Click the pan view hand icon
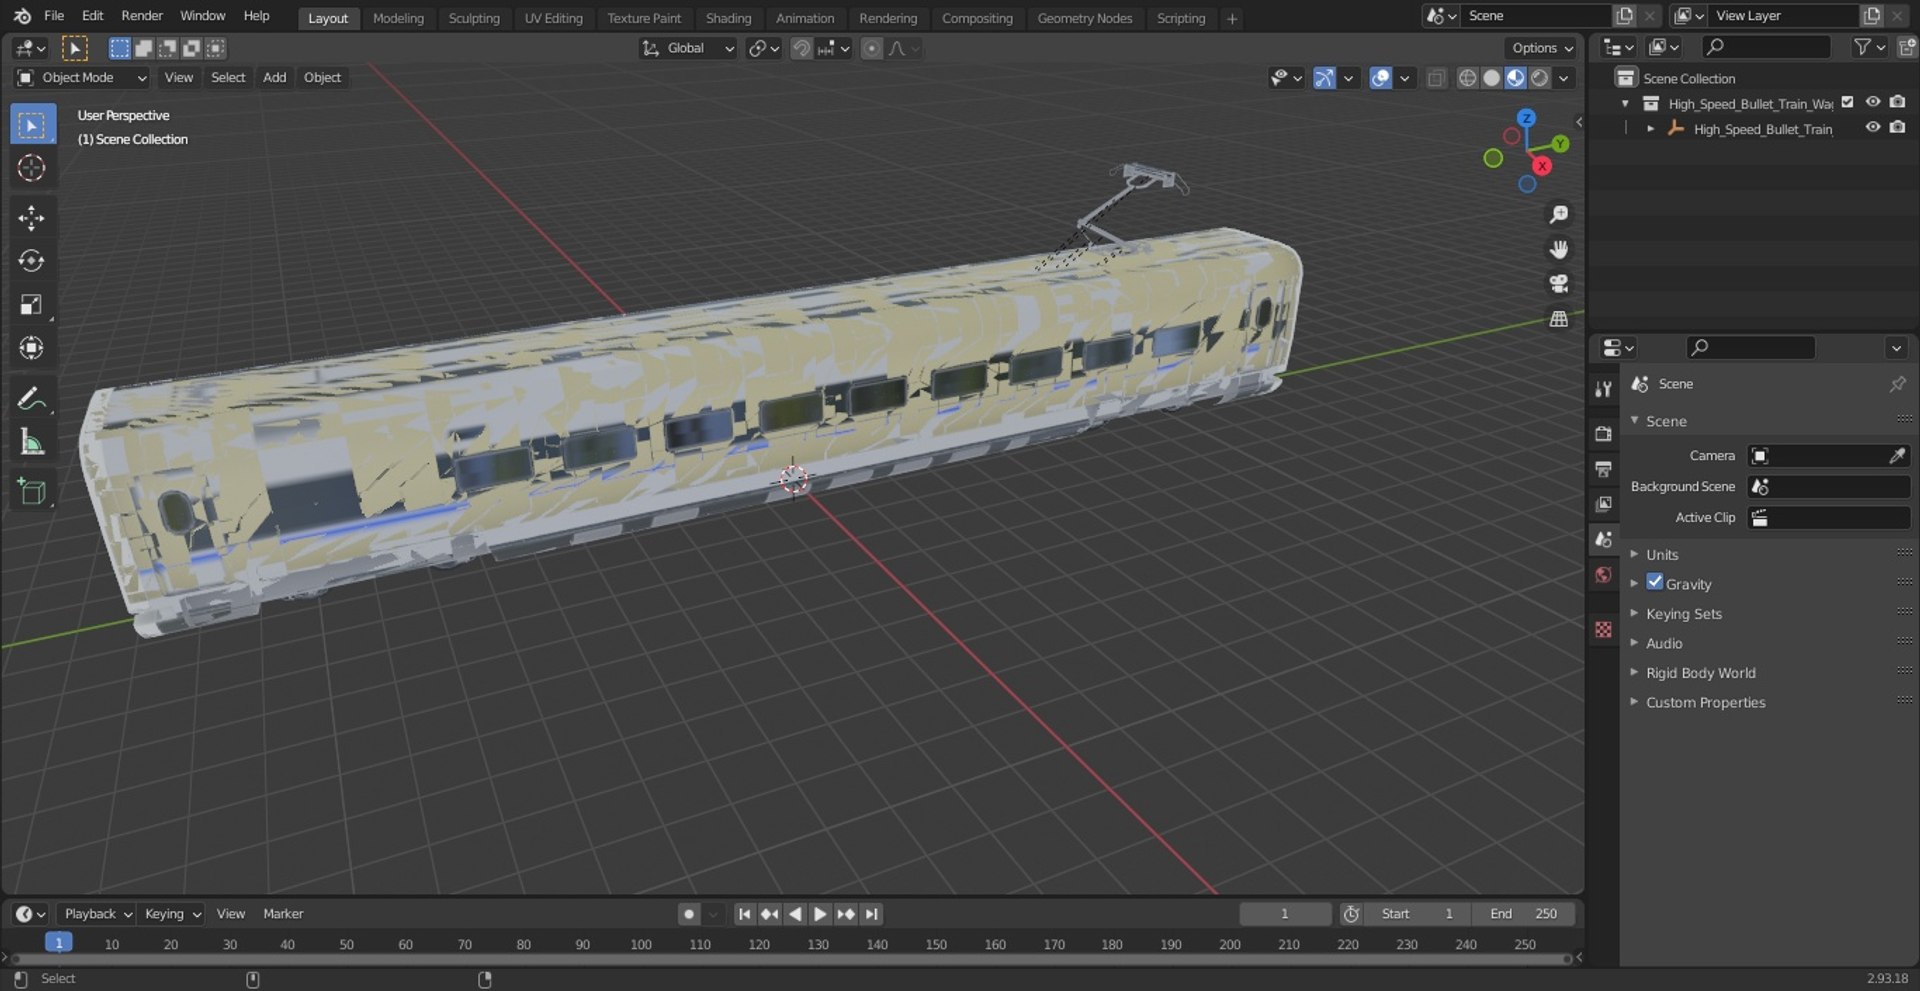This screenshot has width=1920, height=991. point(1558,249)
